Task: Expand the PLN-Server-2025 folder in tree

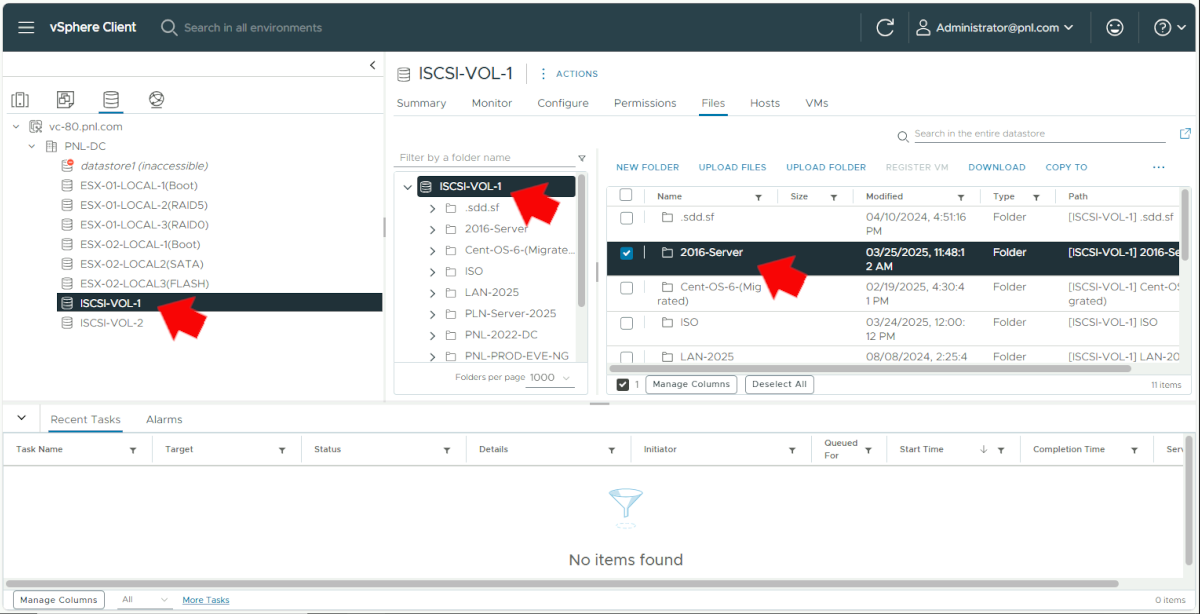Action: 432,314
